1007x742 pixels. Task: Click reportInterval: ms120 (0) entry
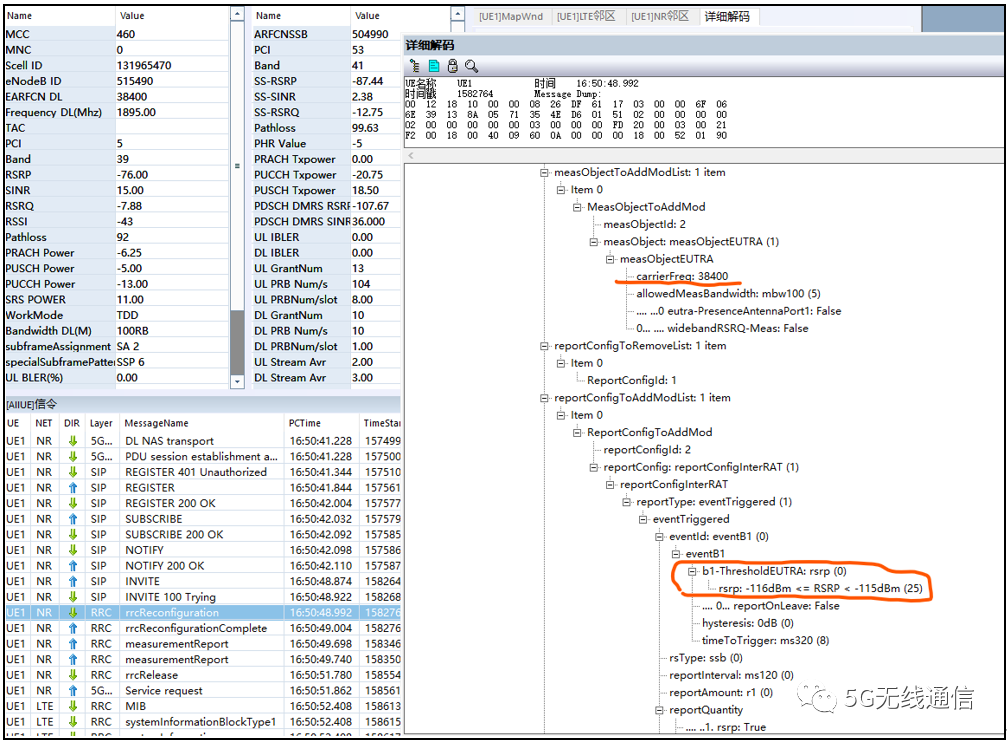[x=731, y=675]
